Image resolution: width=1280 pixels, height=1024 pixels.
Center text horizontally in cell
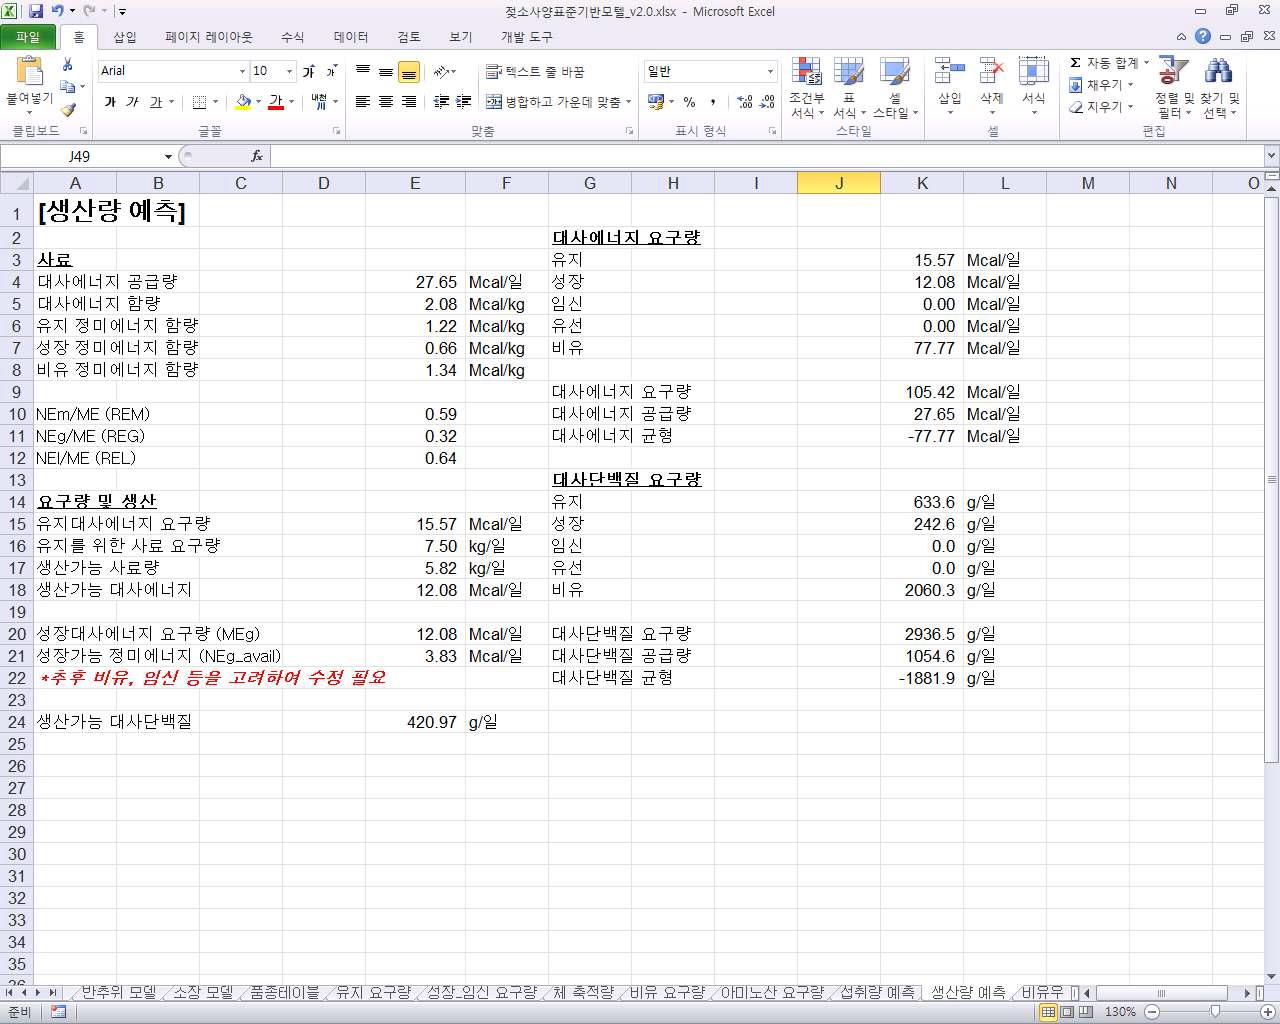(385, 102)
